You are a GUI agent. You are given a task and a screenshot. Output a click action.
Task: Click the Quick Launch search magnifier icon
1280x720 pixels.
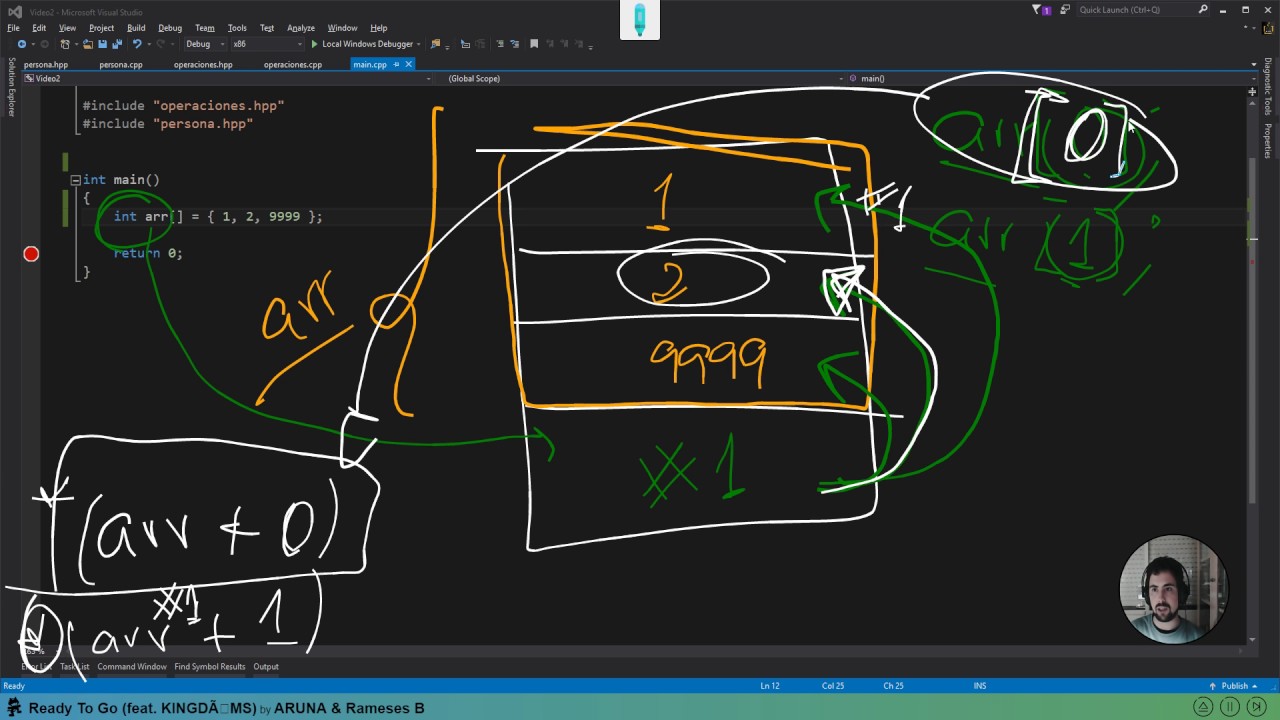[1203, 9]
